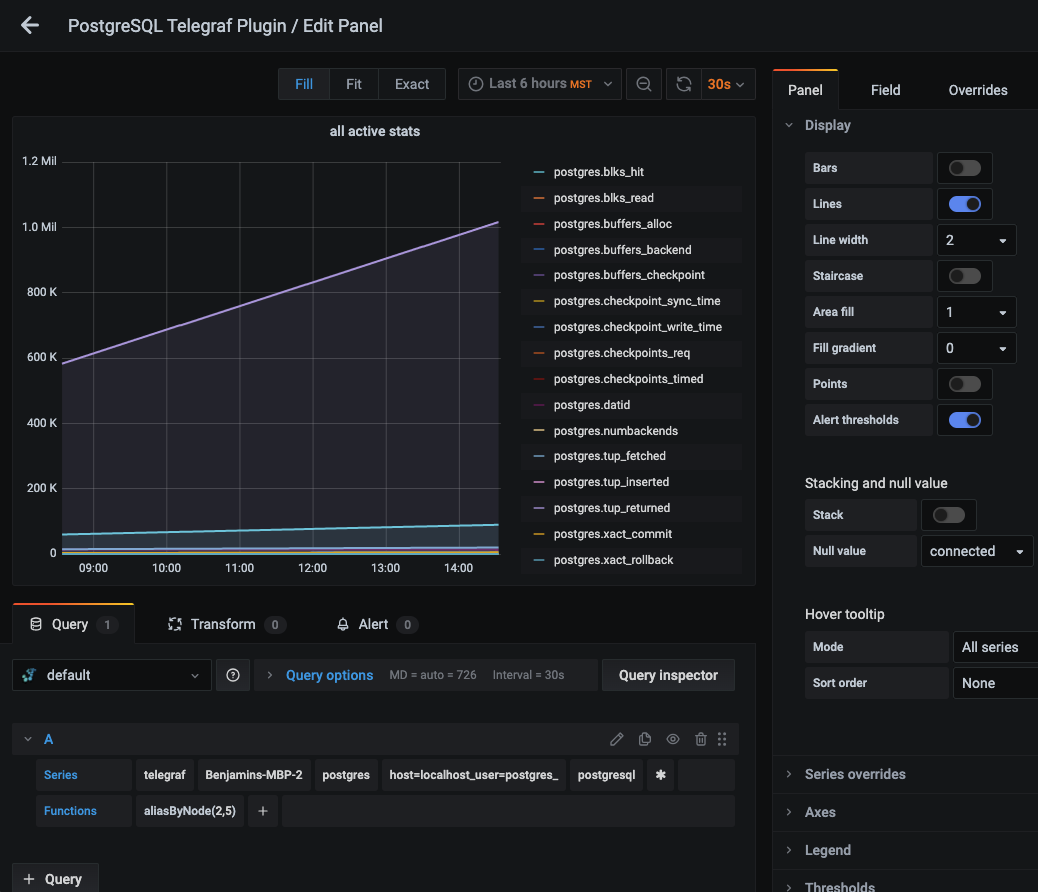Grab query A drag handle icon
Image resolution: width=1038 pixels, height=892 pixels.
pyautogui.click(x=722, y=739)
